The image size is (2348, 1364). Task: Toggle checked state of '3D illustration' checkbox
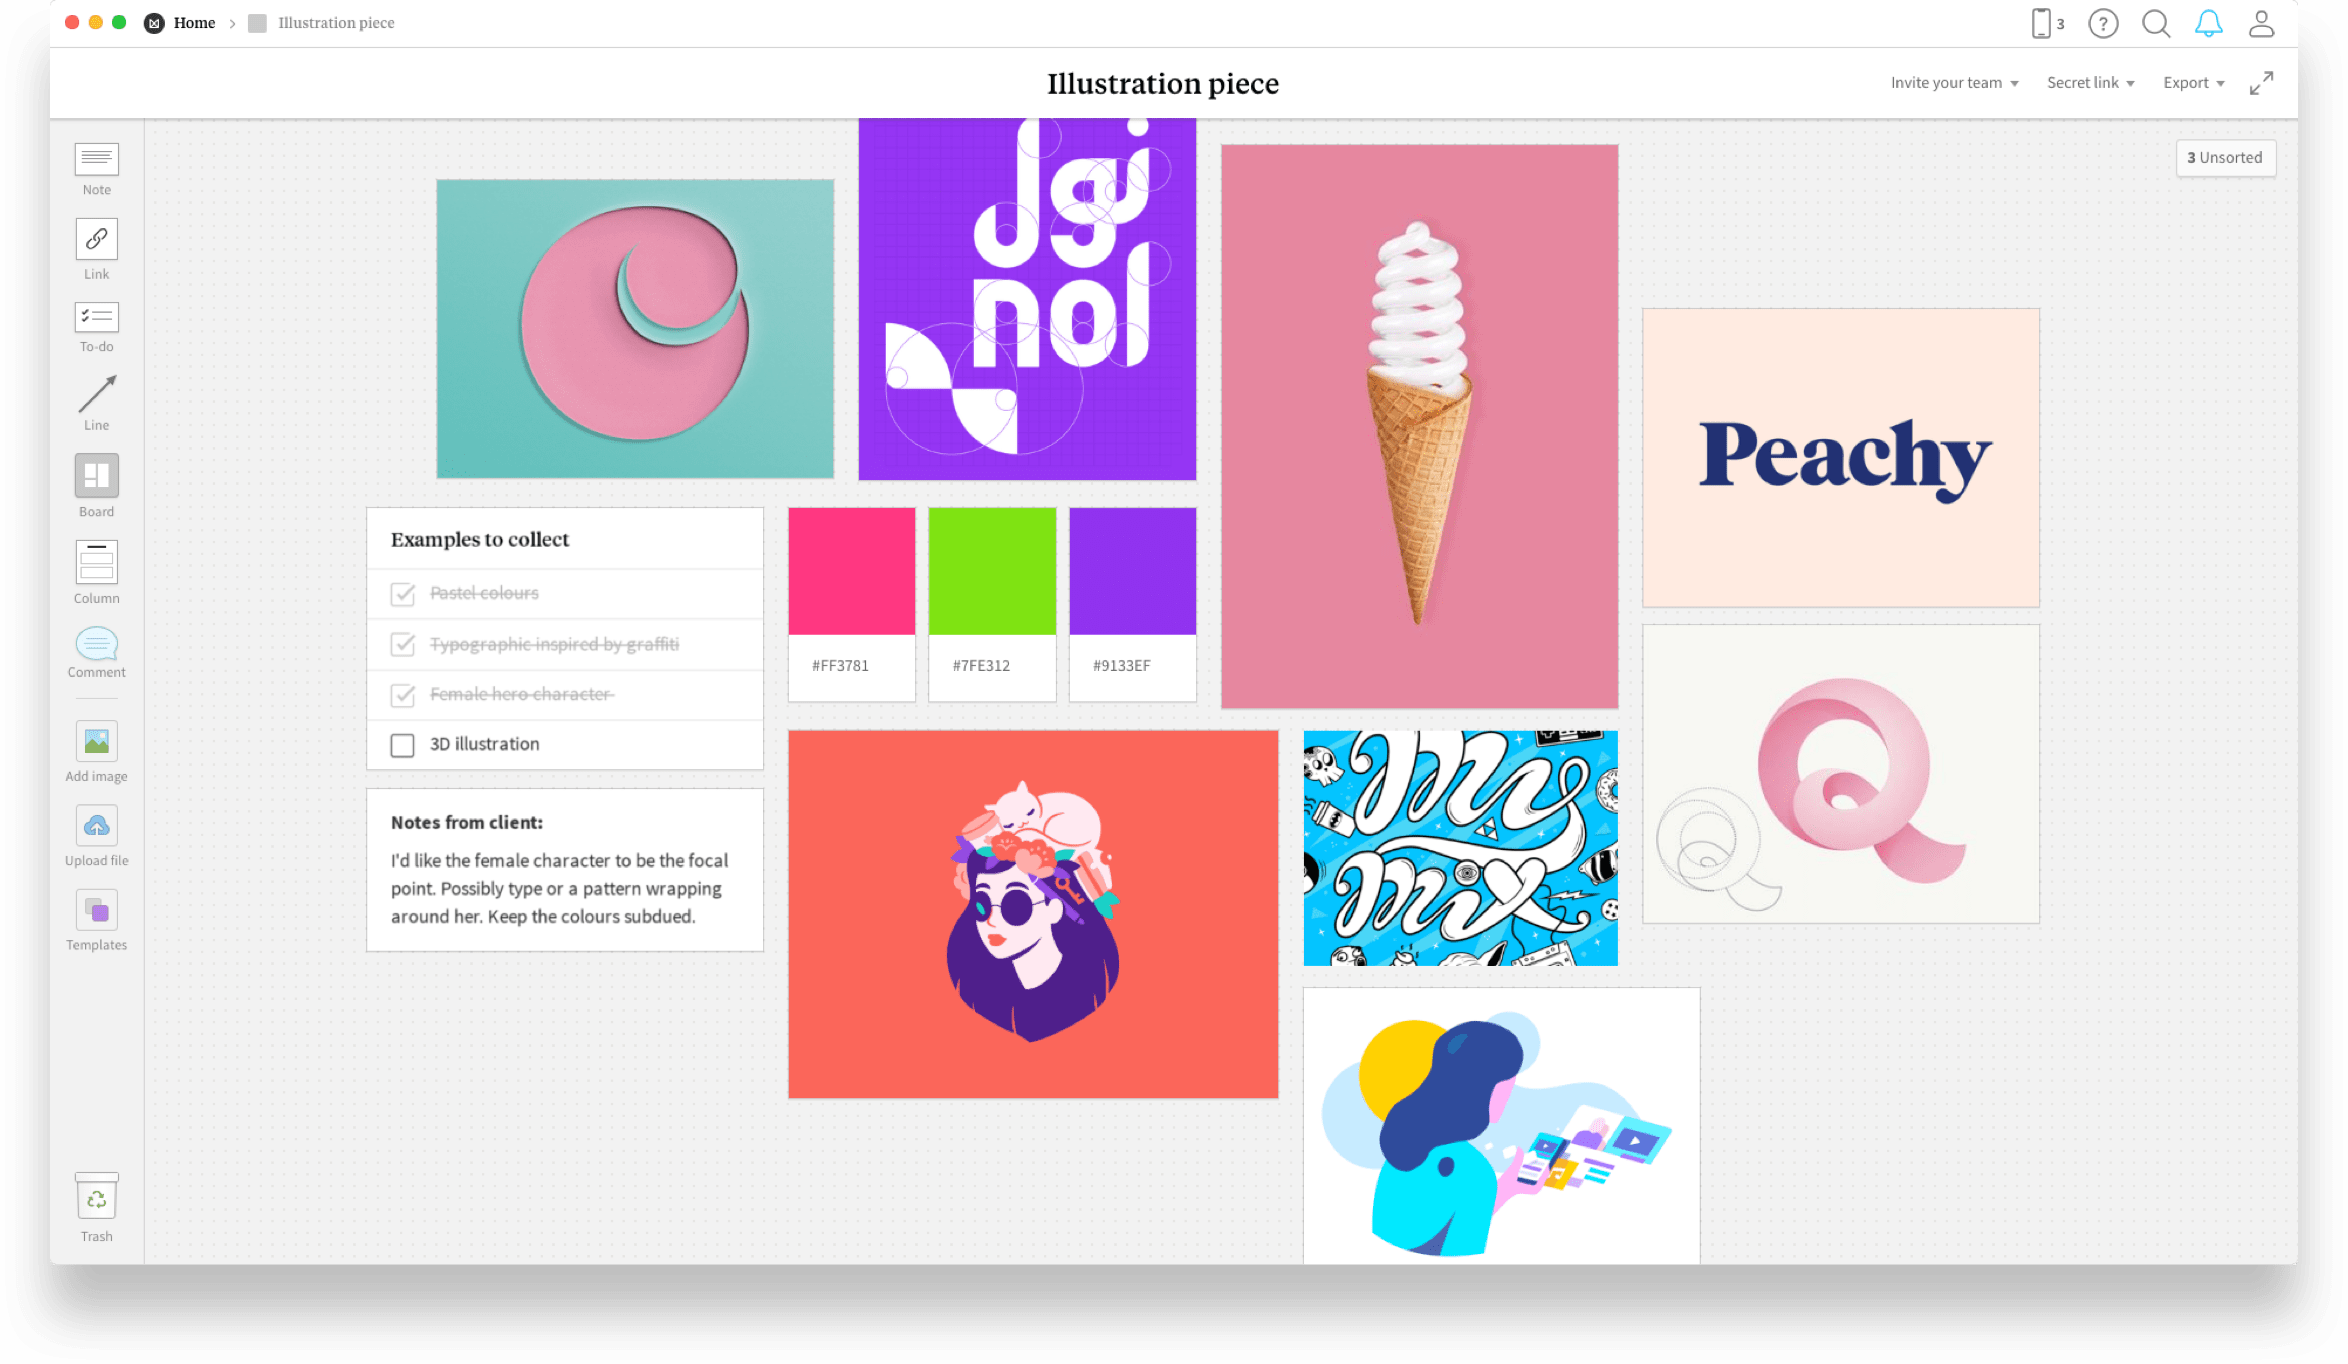coord(403,744)
